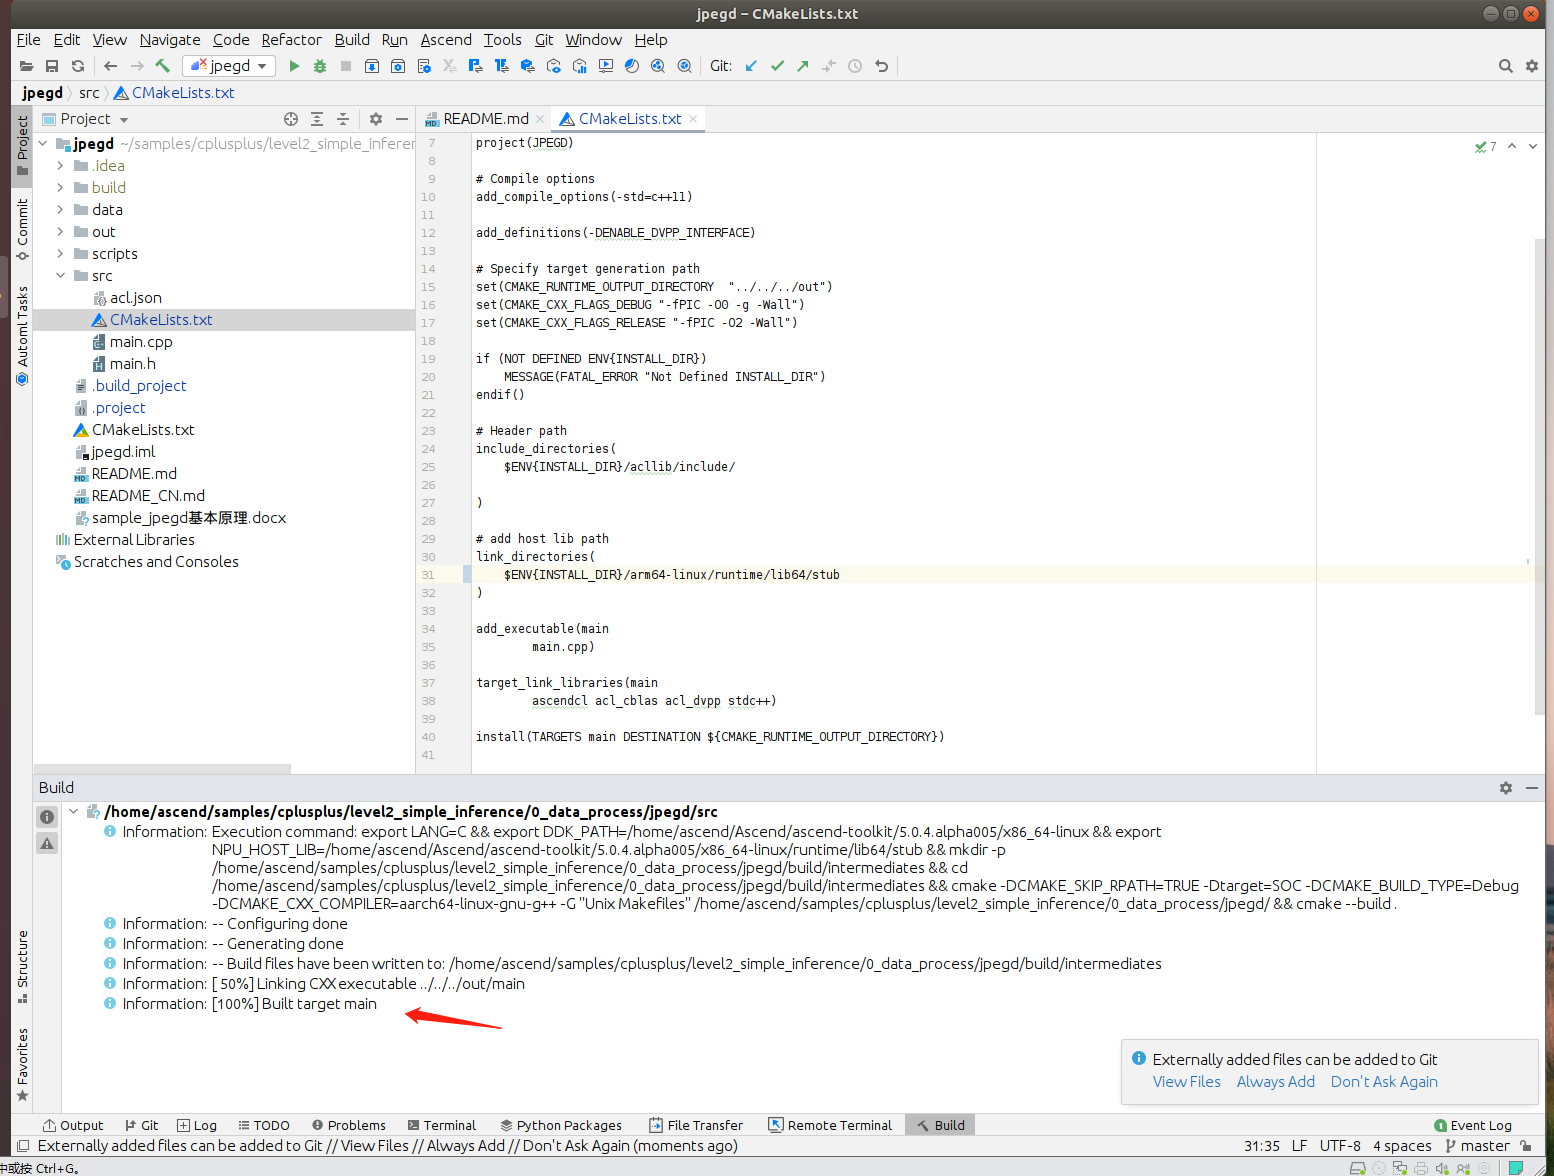The height and width of the screenshot is (1176, 1554).
Task: Click the Git update project arrow
Action: (x=751, y=66)
